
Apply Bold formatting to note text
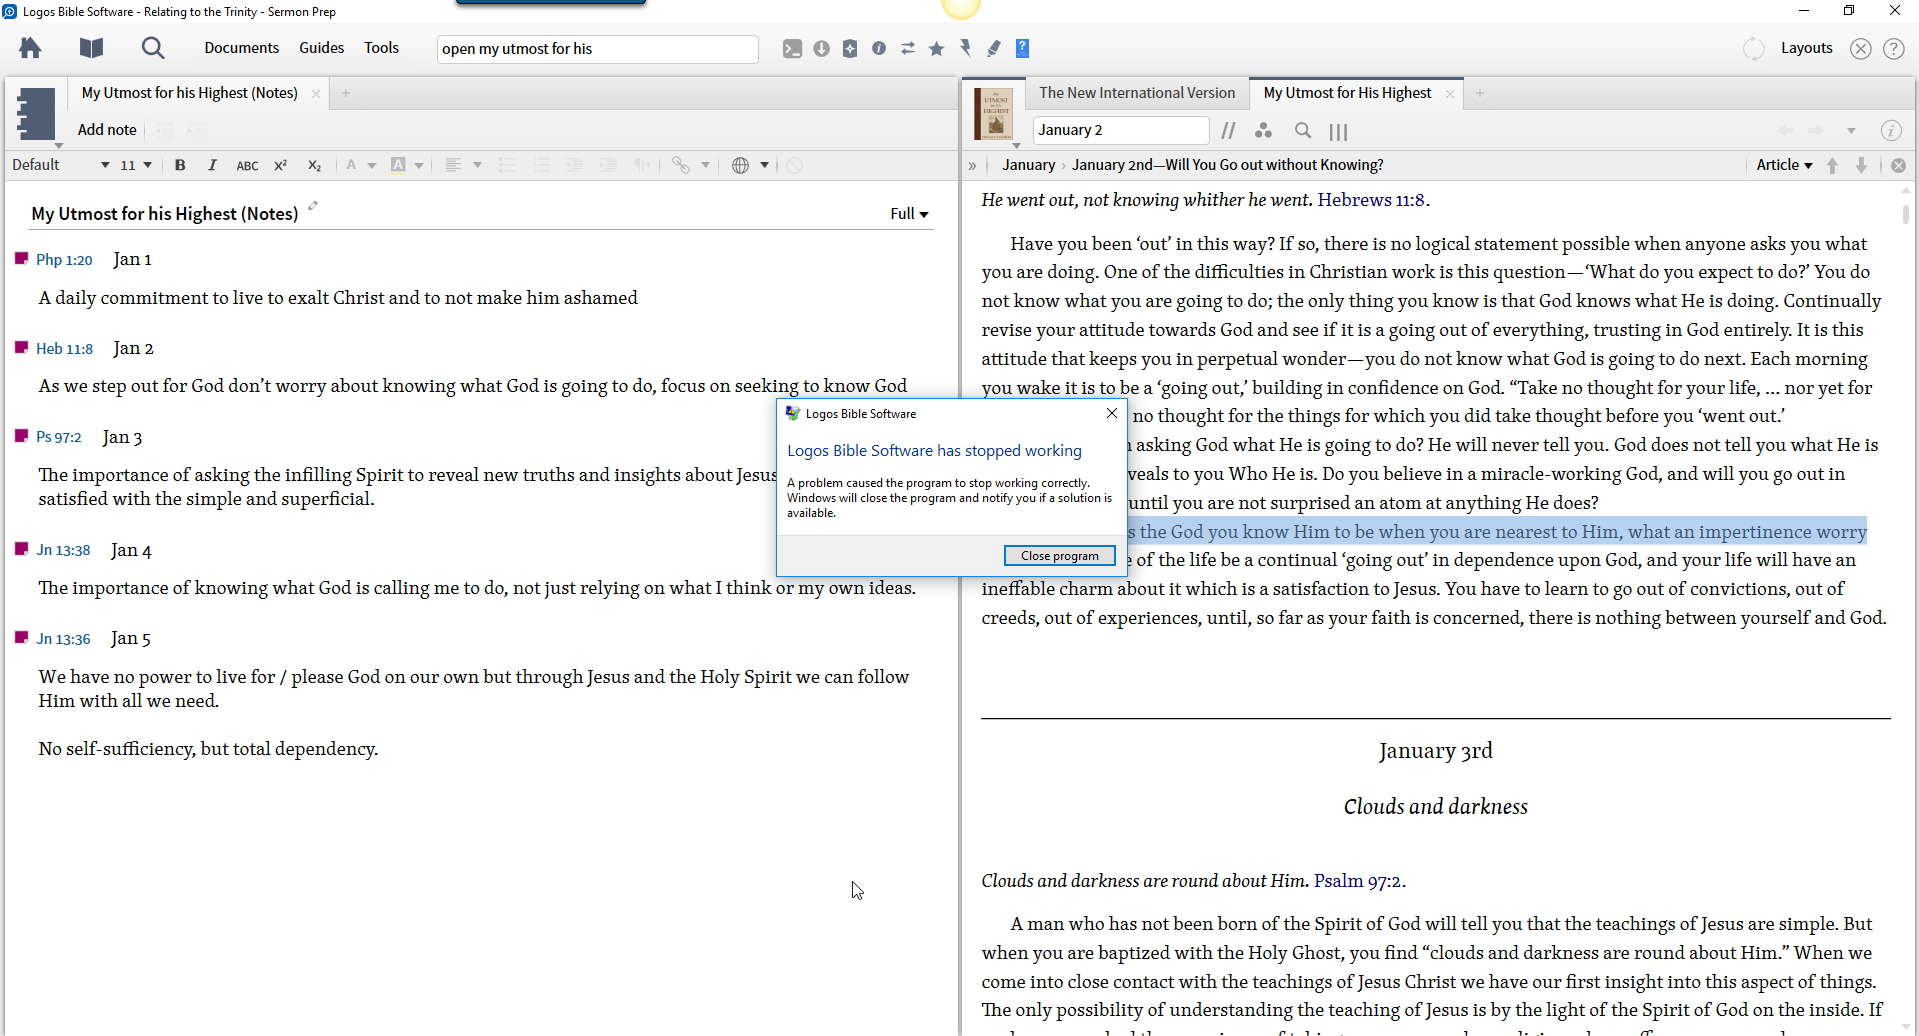(x=180, y=165)
